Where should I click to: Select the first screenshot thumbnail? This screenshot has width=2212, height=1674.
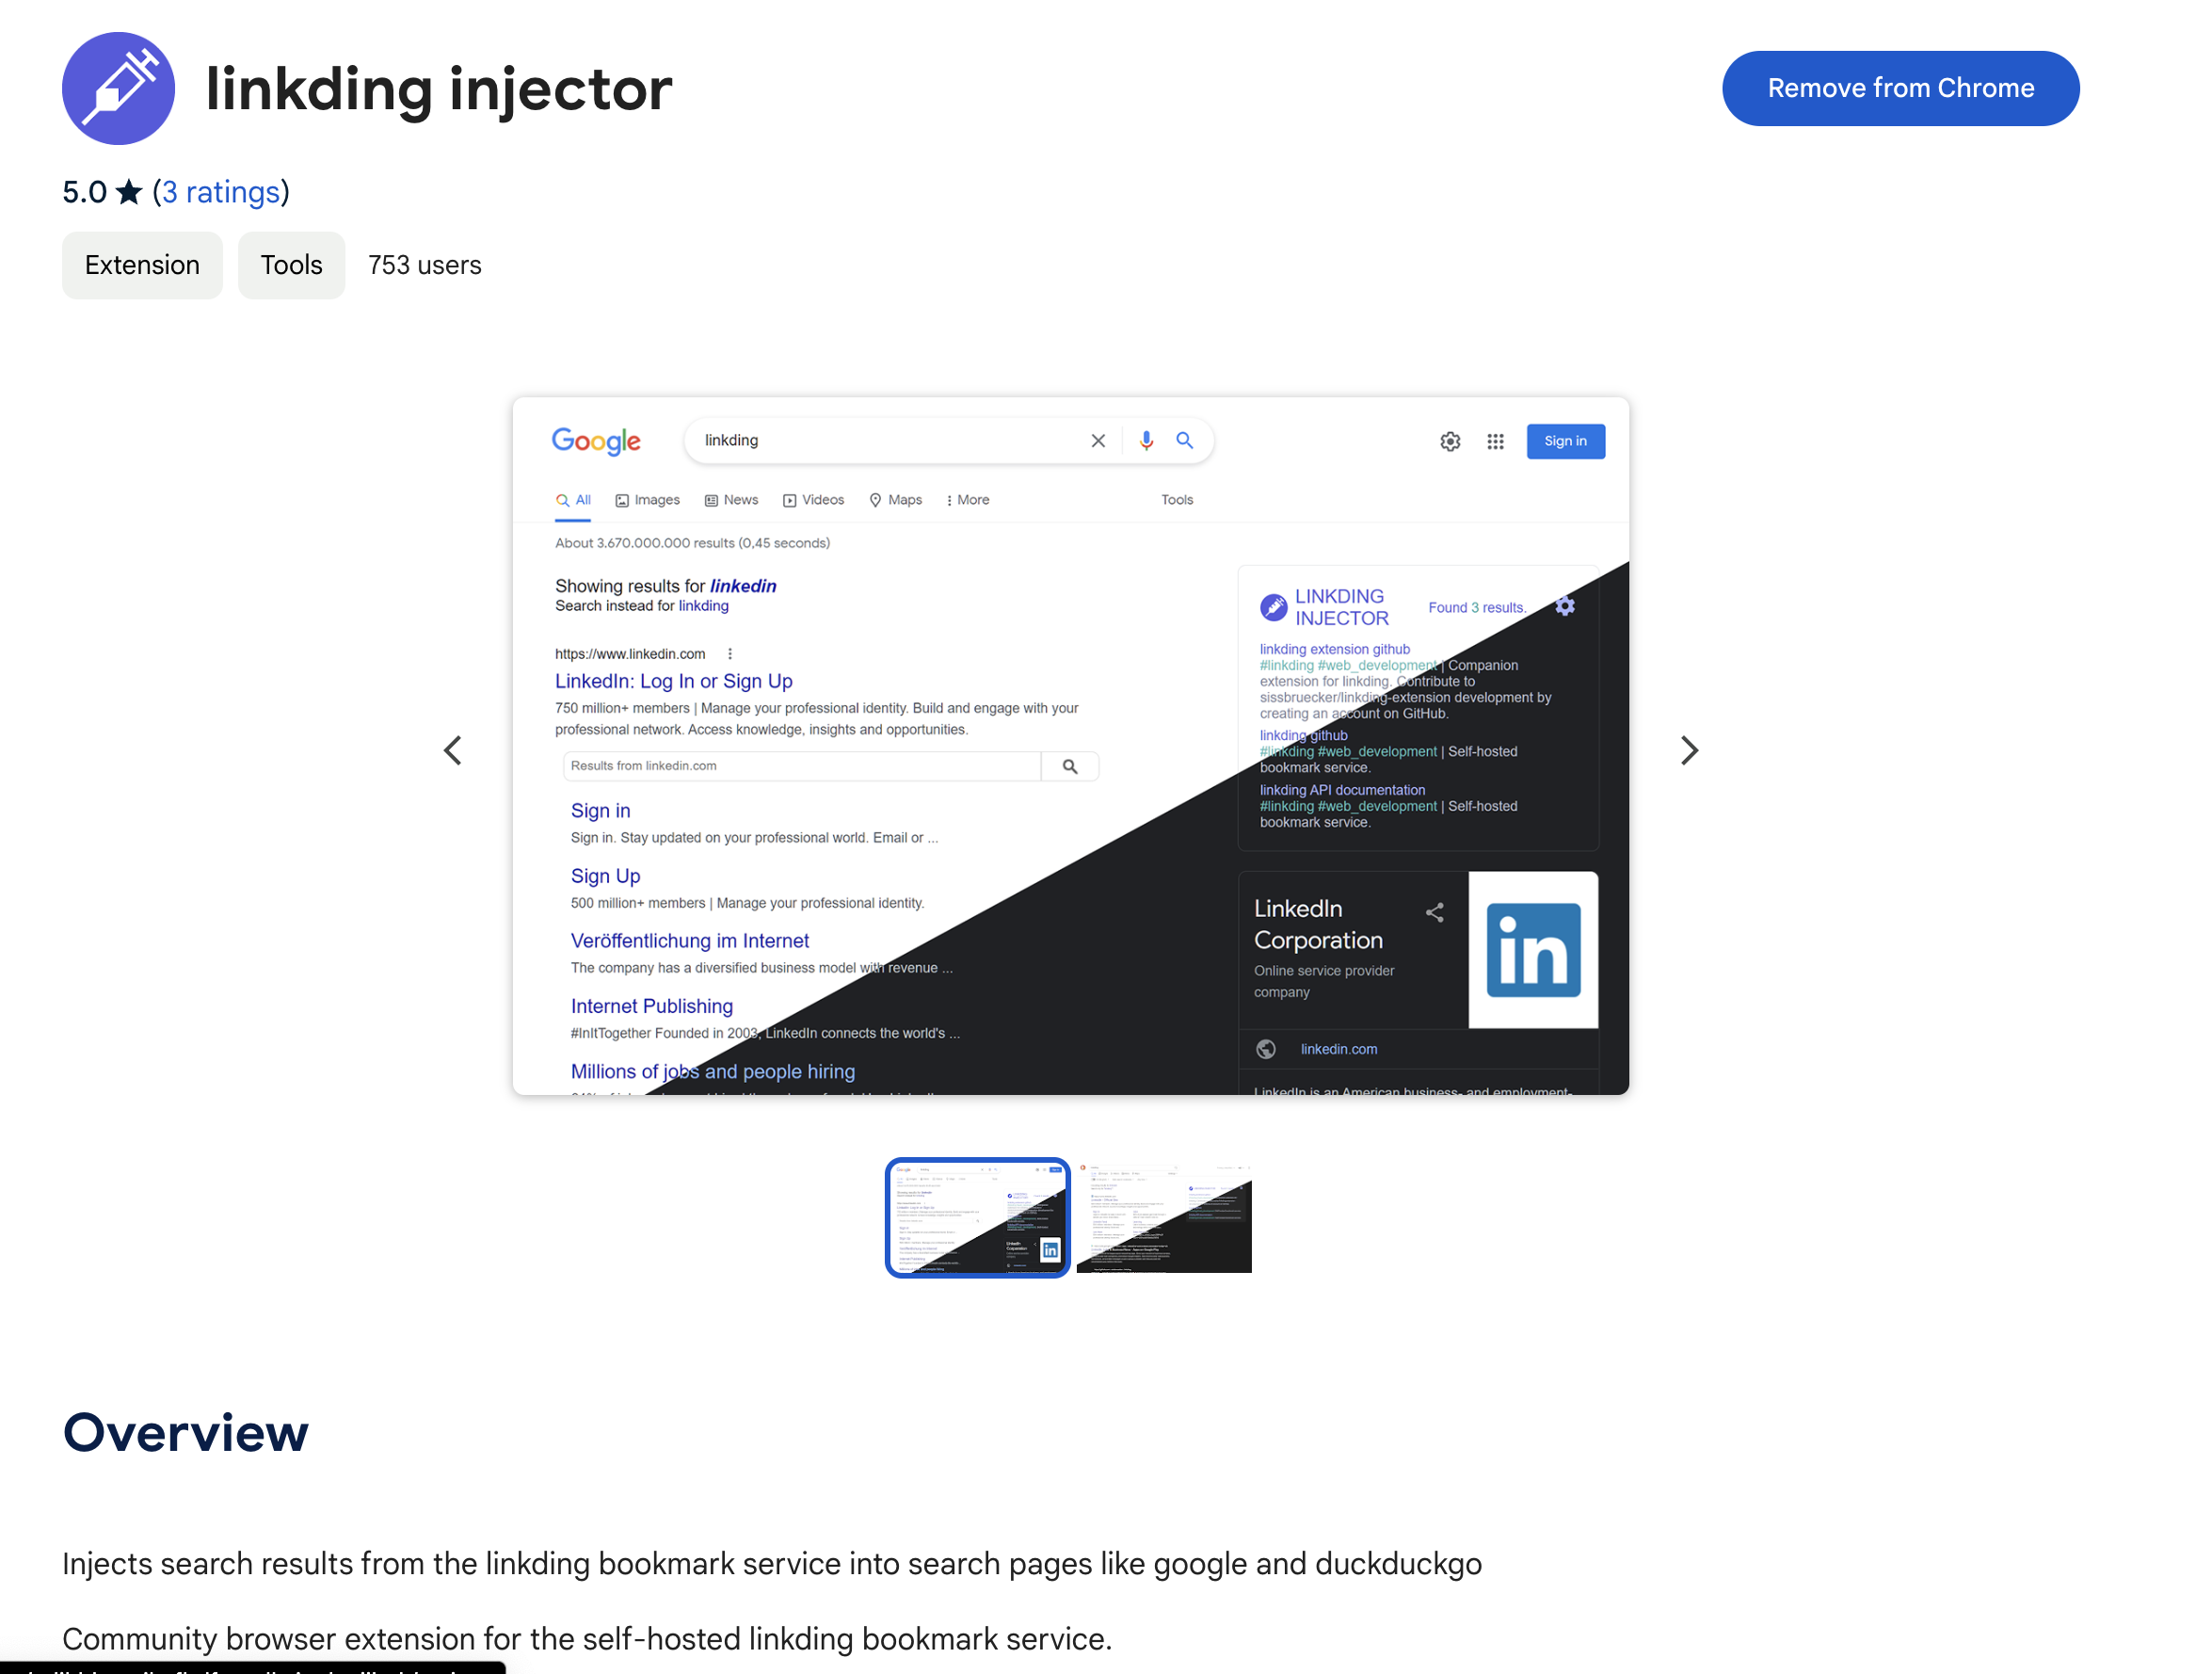(977, 1217)
